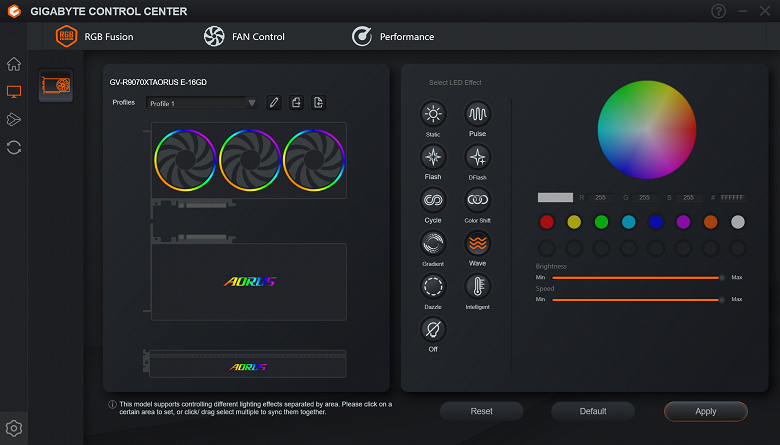Pick a color on the color wheel
This screenshot has width=780, height=445.
(647, 129)
